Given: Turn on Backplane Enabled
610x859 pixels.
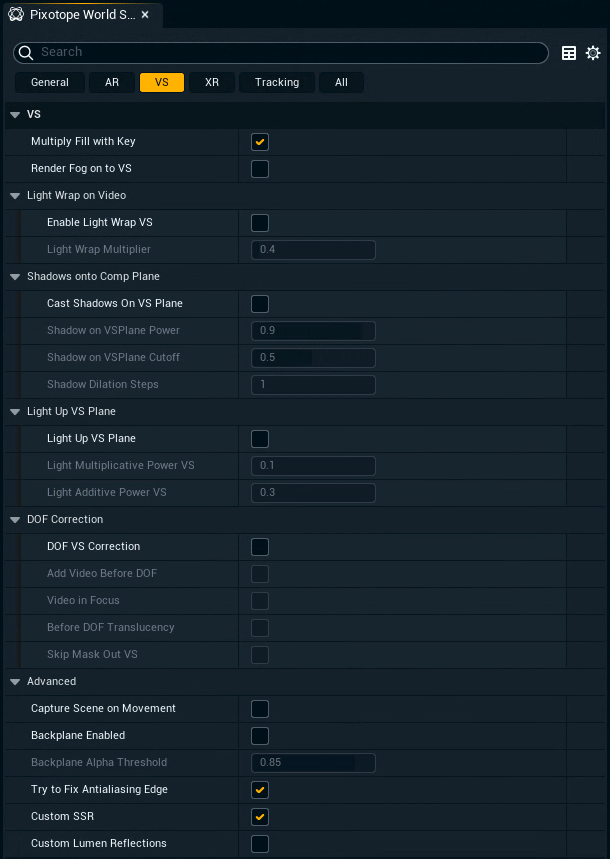Looking at the screenshot, I should pos(260,735).
